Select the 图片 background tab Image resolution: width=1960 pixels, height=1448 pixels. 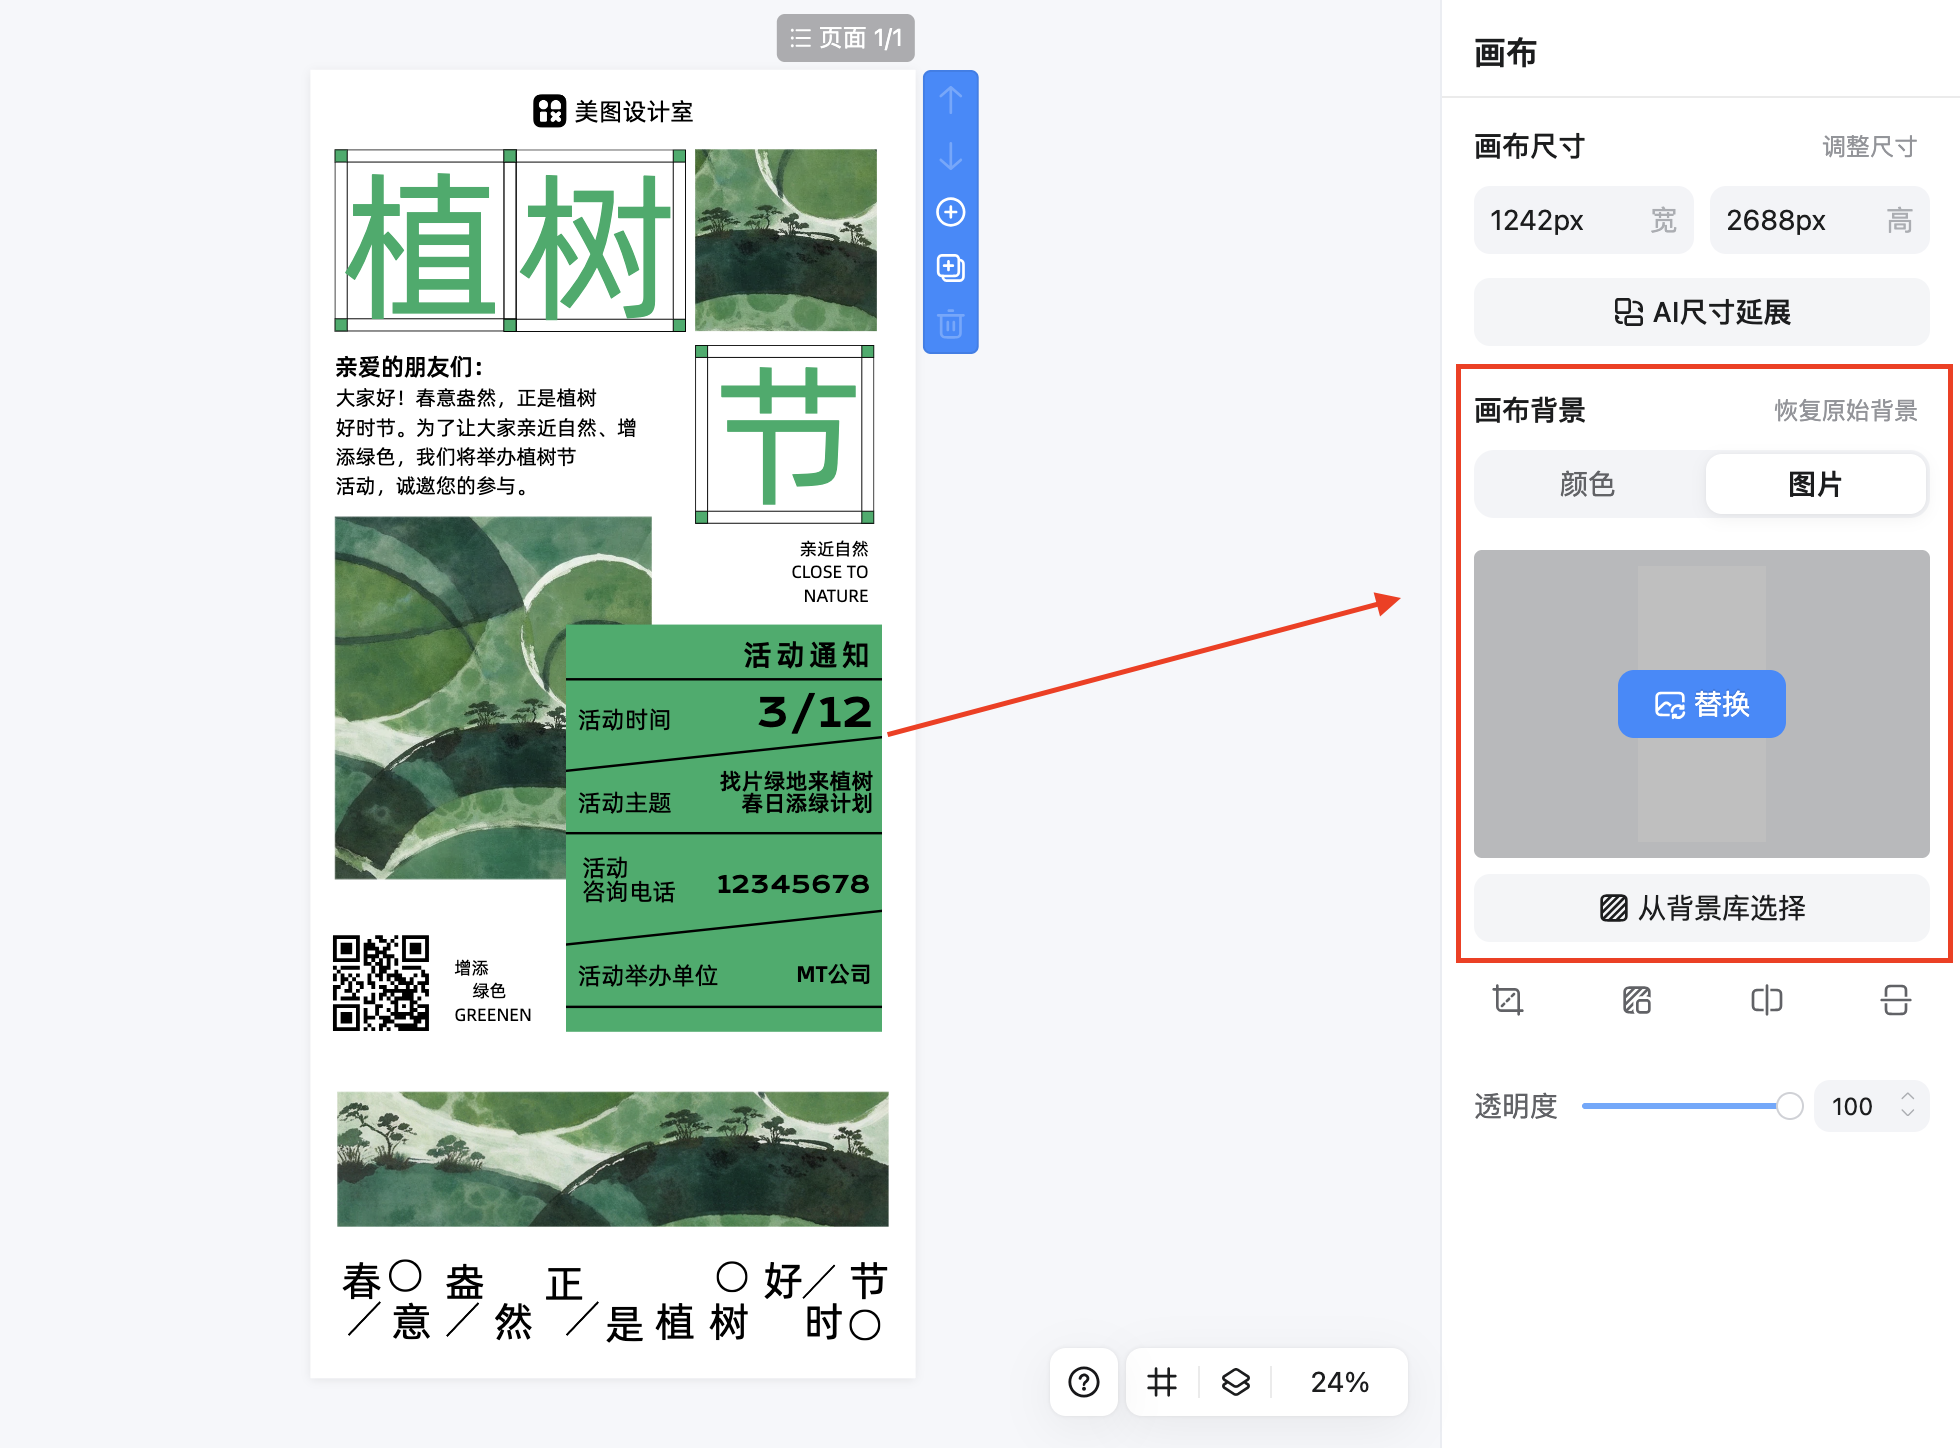1816,484
